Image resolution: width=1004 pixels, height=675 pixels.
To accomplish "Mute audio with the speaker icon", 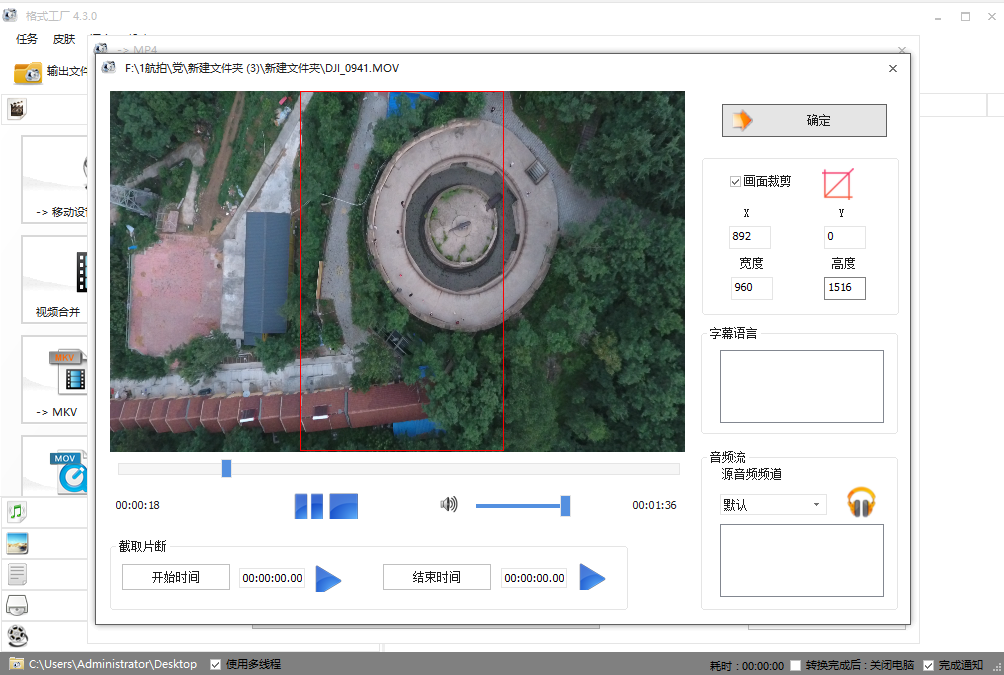I will [x=449, y=504].
